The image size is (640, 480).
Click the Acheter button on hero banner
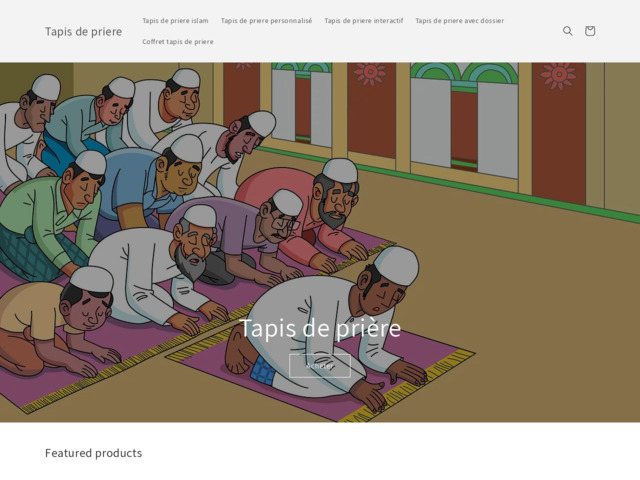[320, 366]
